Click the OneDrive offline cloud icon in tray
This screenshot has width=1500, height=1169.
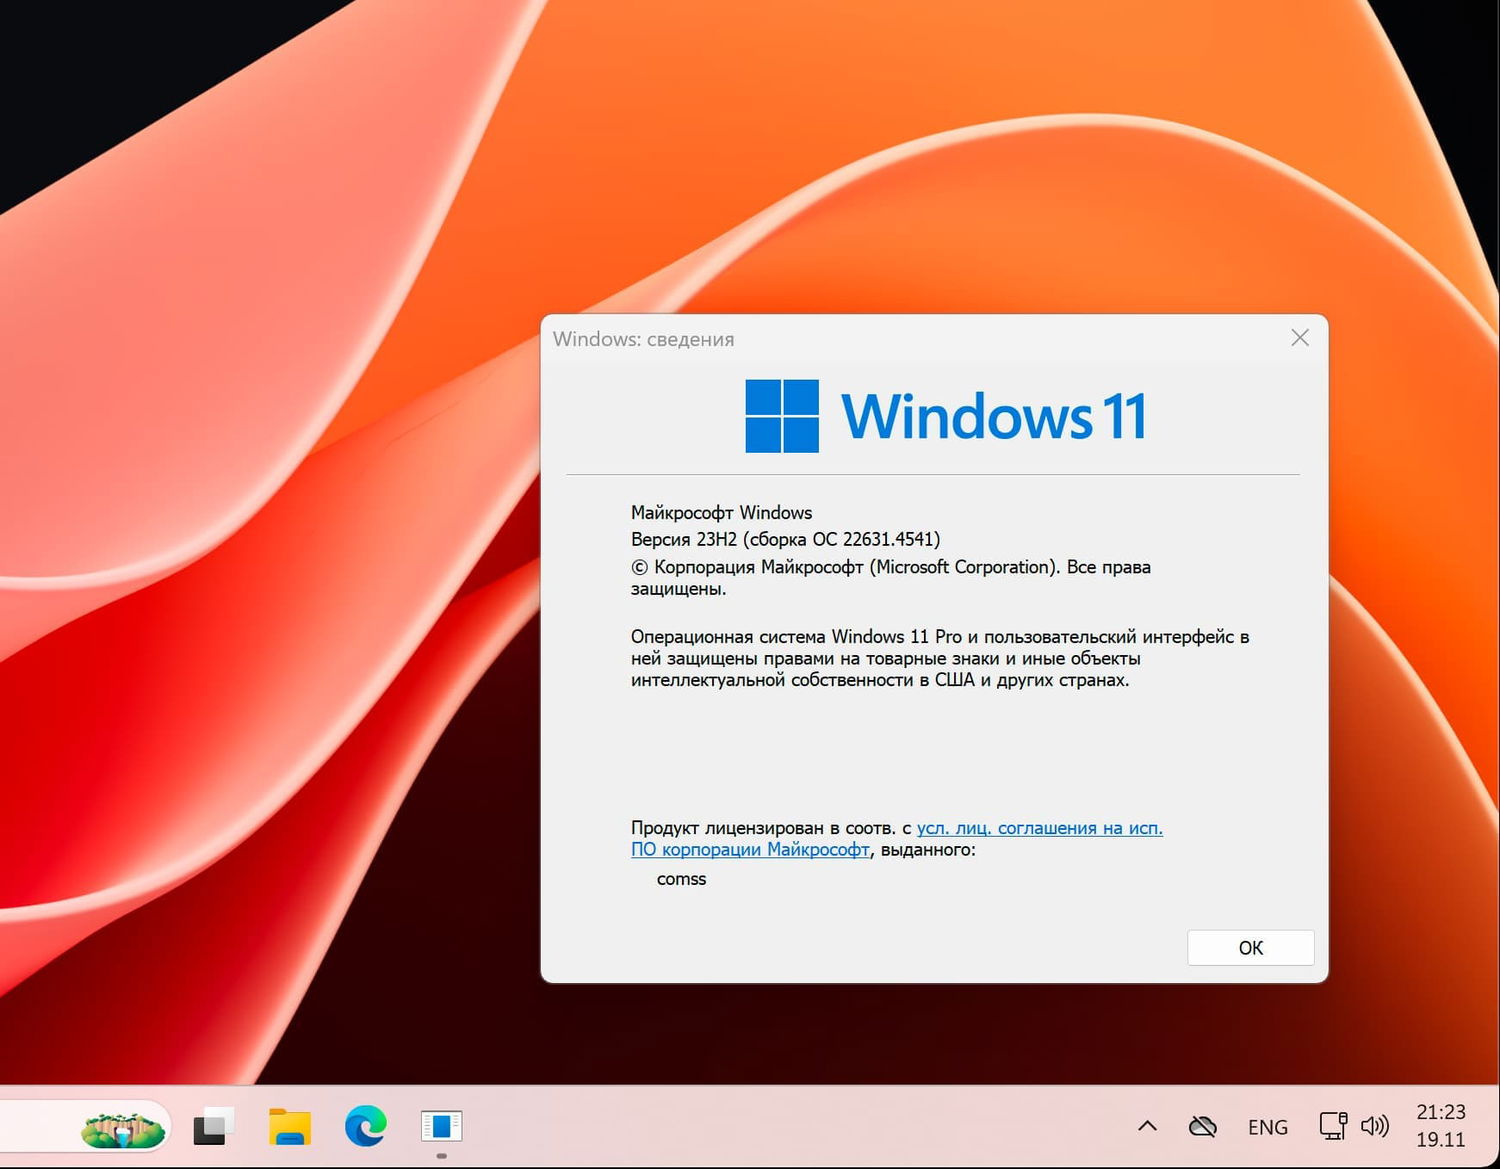[x=1201, y=1126]
